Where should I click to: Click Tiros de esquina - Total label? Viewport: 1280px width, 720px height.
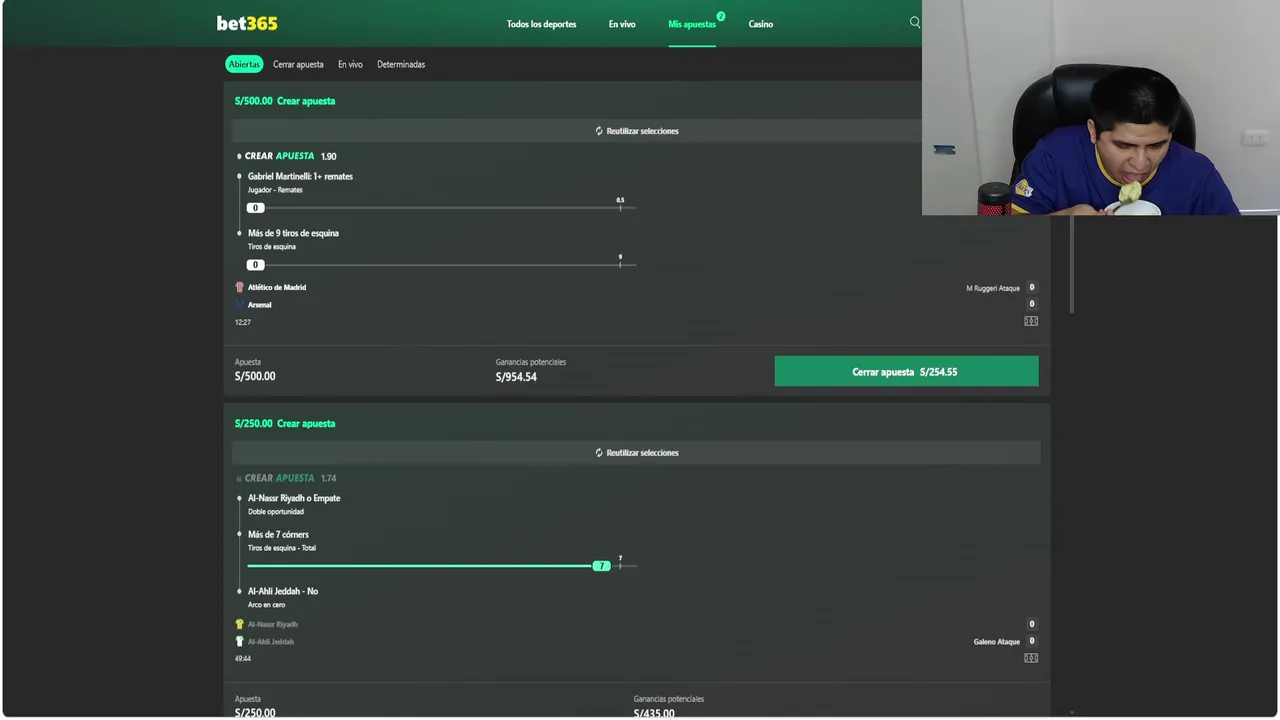click(x=282, y=547)
